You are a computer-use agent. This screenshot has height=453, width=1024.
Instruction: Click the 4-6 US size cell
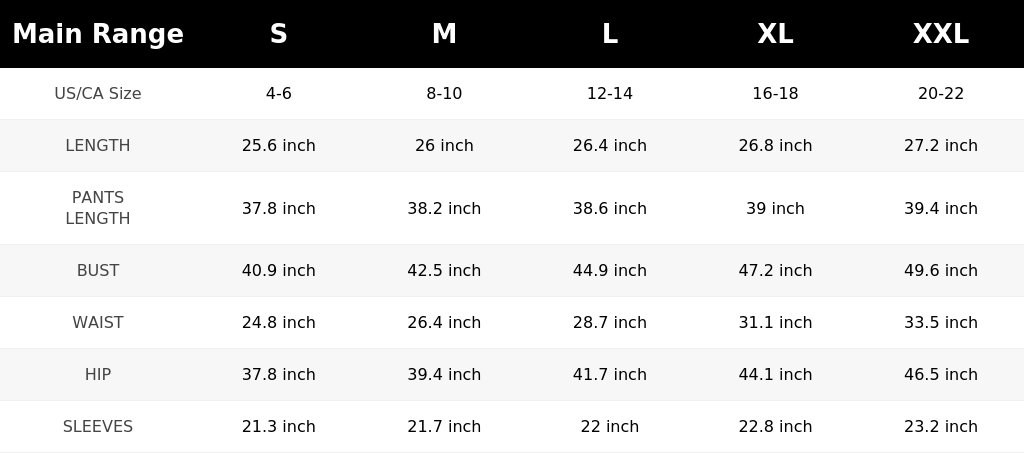279,93
